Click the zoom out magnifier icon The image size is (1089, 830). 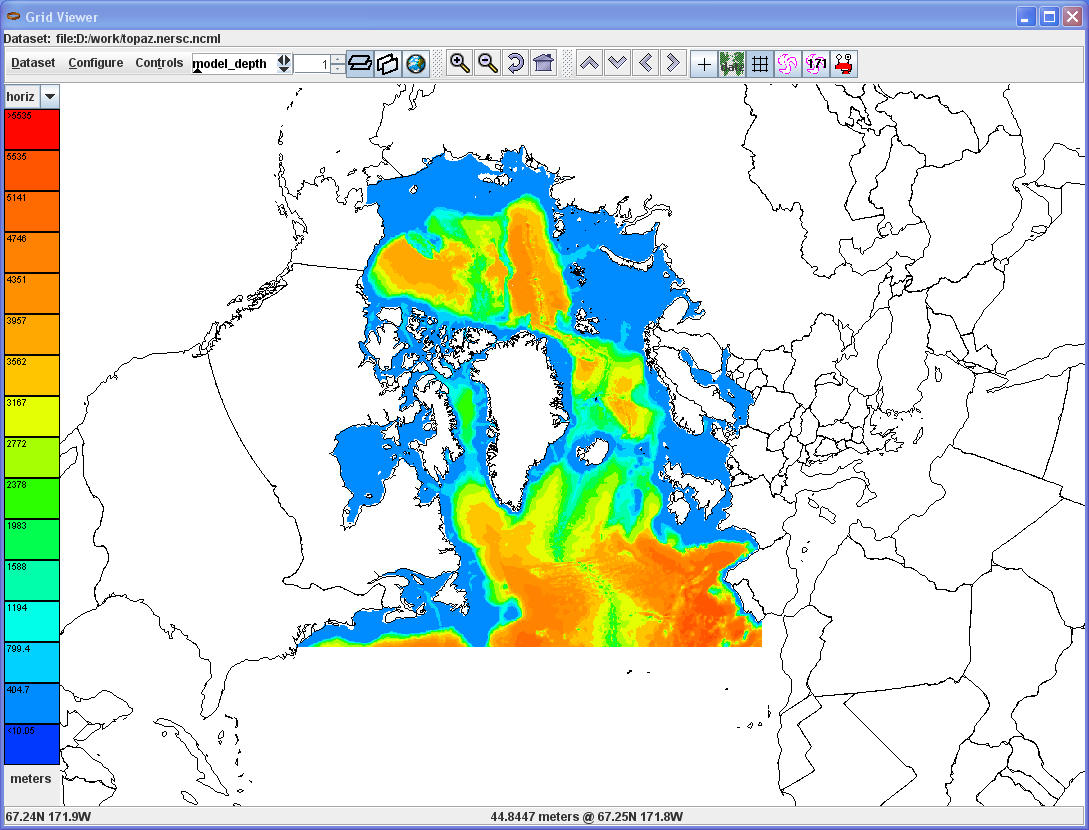[488, 63]
